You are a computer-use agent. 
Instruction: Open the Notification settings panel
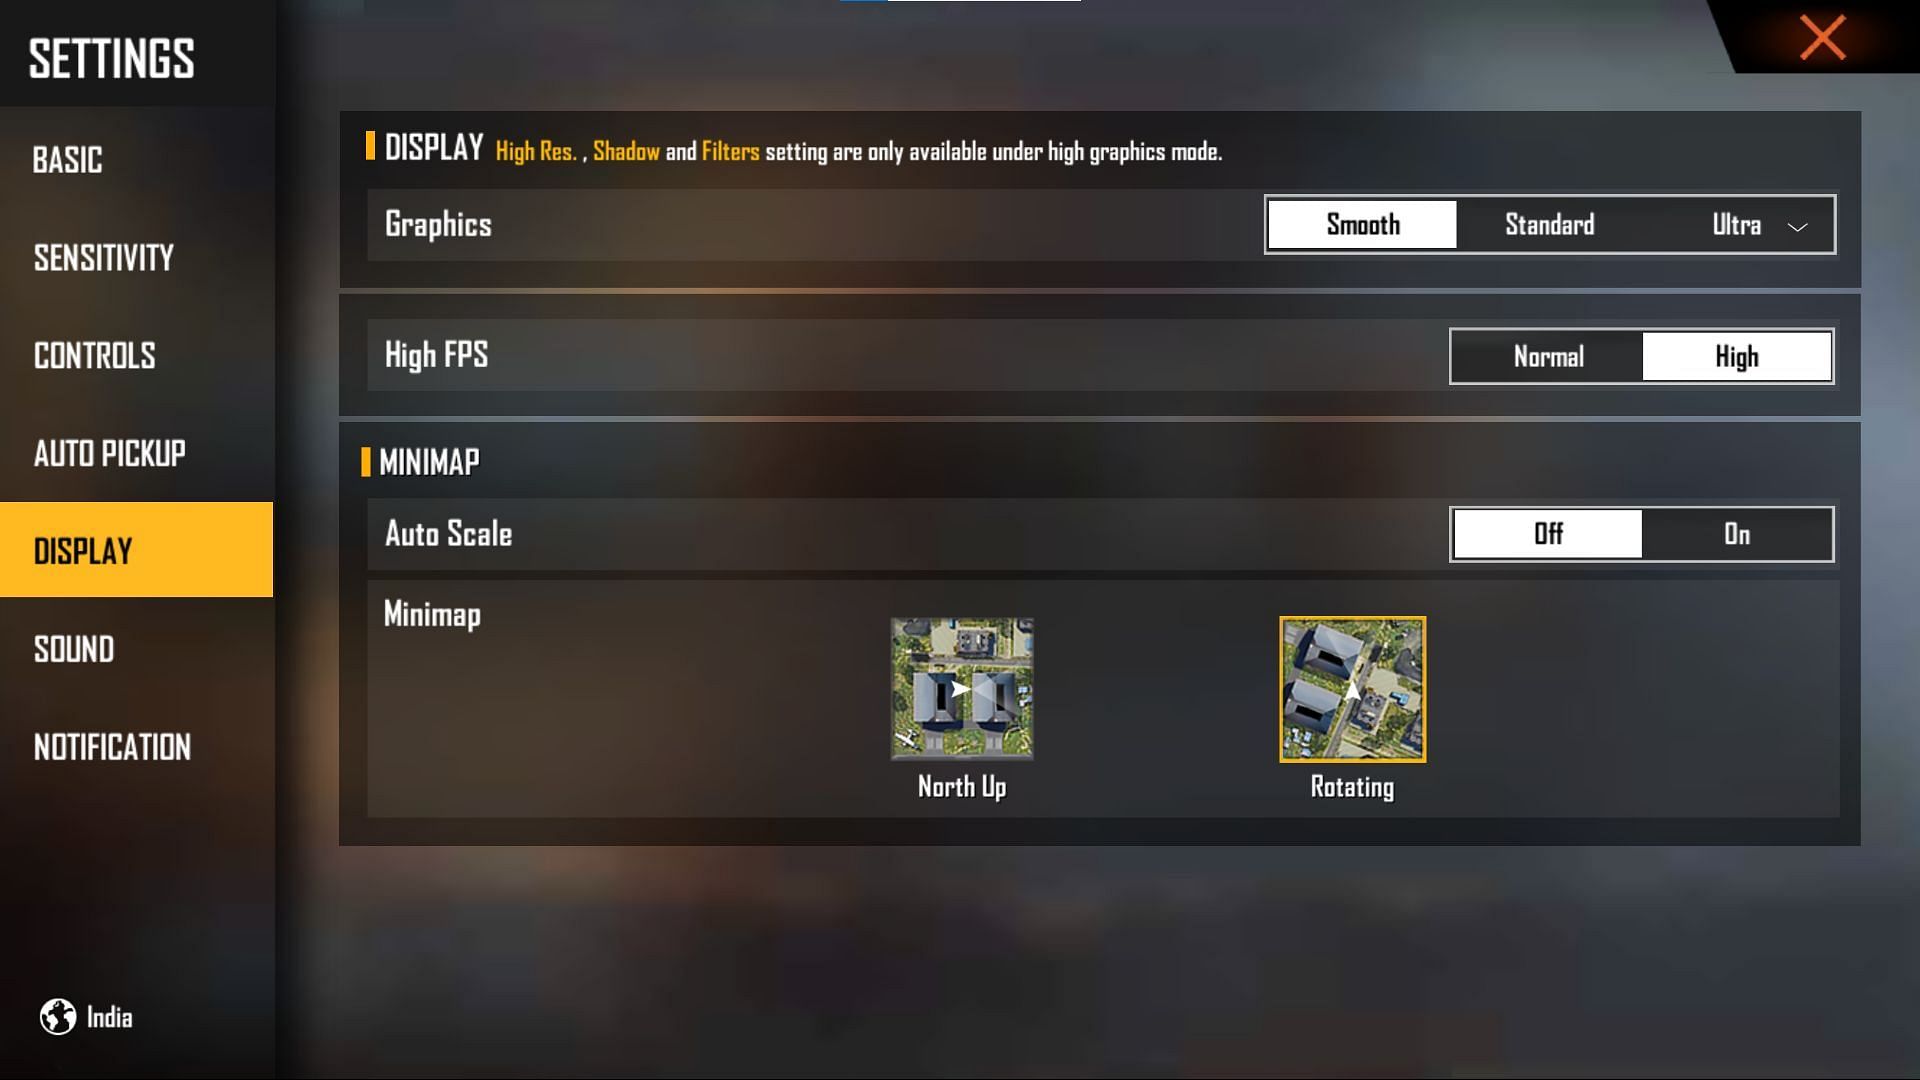pyautogui.click(x=112, y=746)
